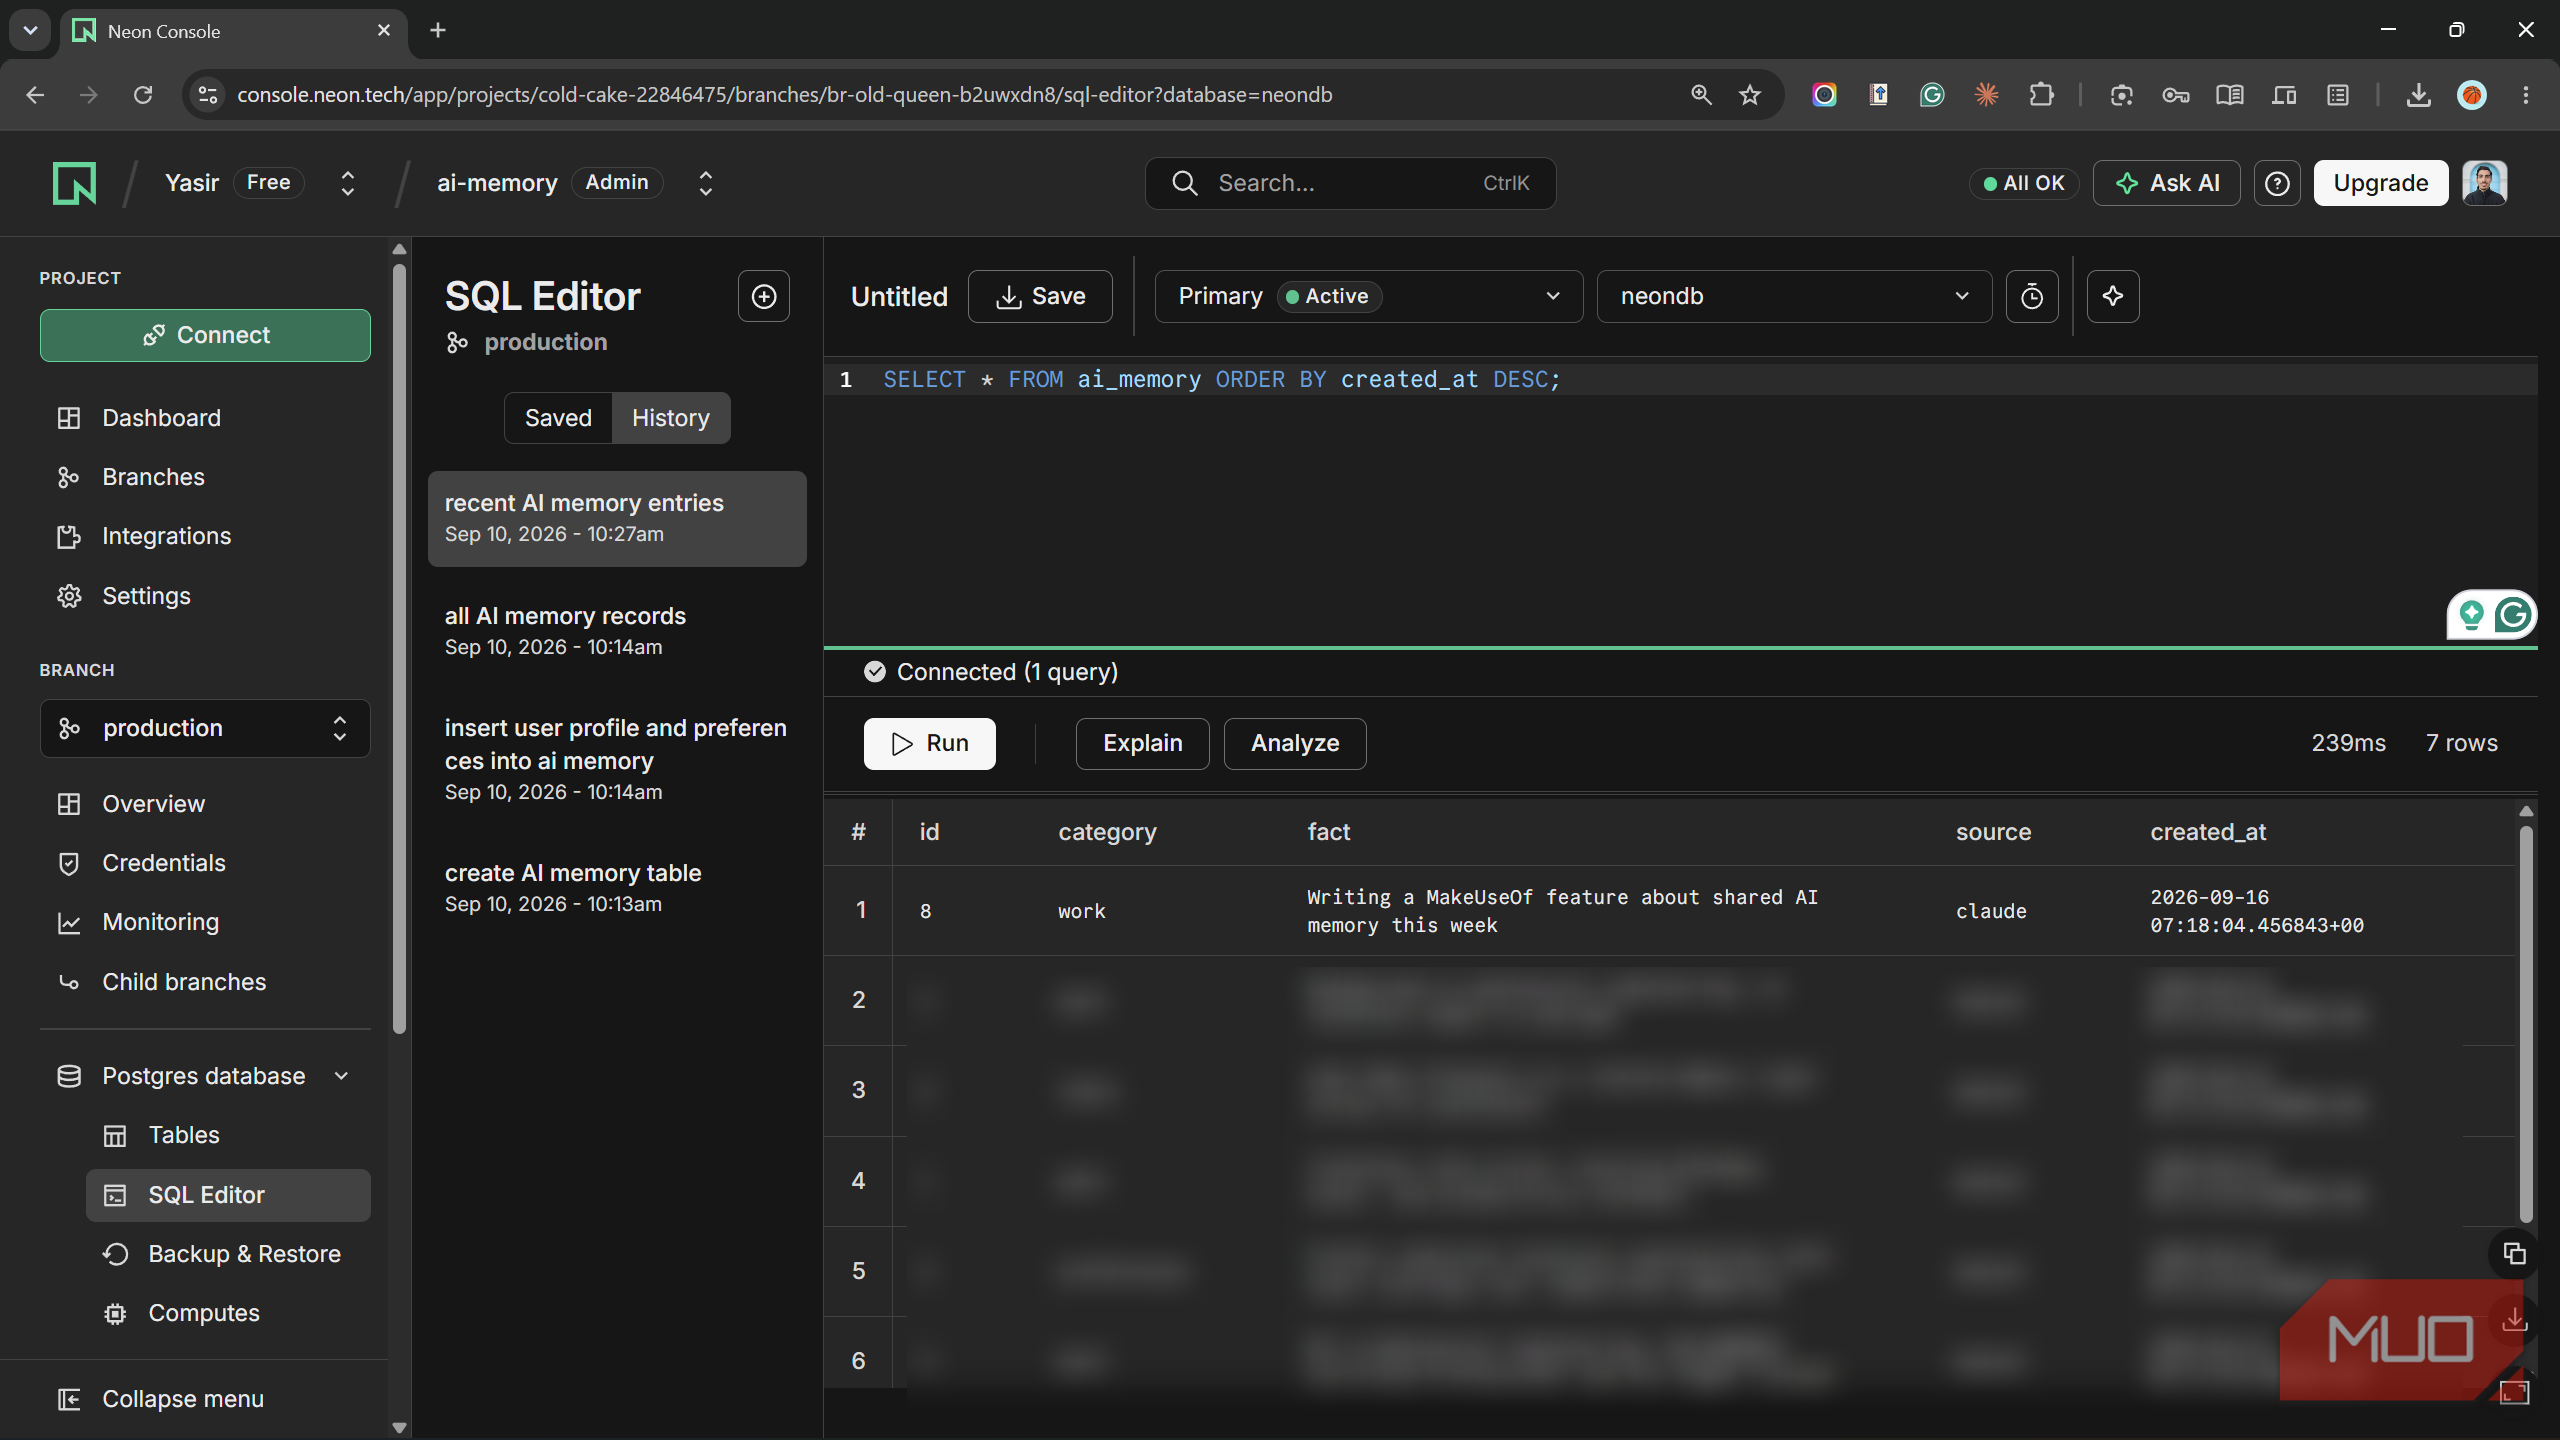Click the Neon logo home icon

pyautogui.click(x=75, y=183)
